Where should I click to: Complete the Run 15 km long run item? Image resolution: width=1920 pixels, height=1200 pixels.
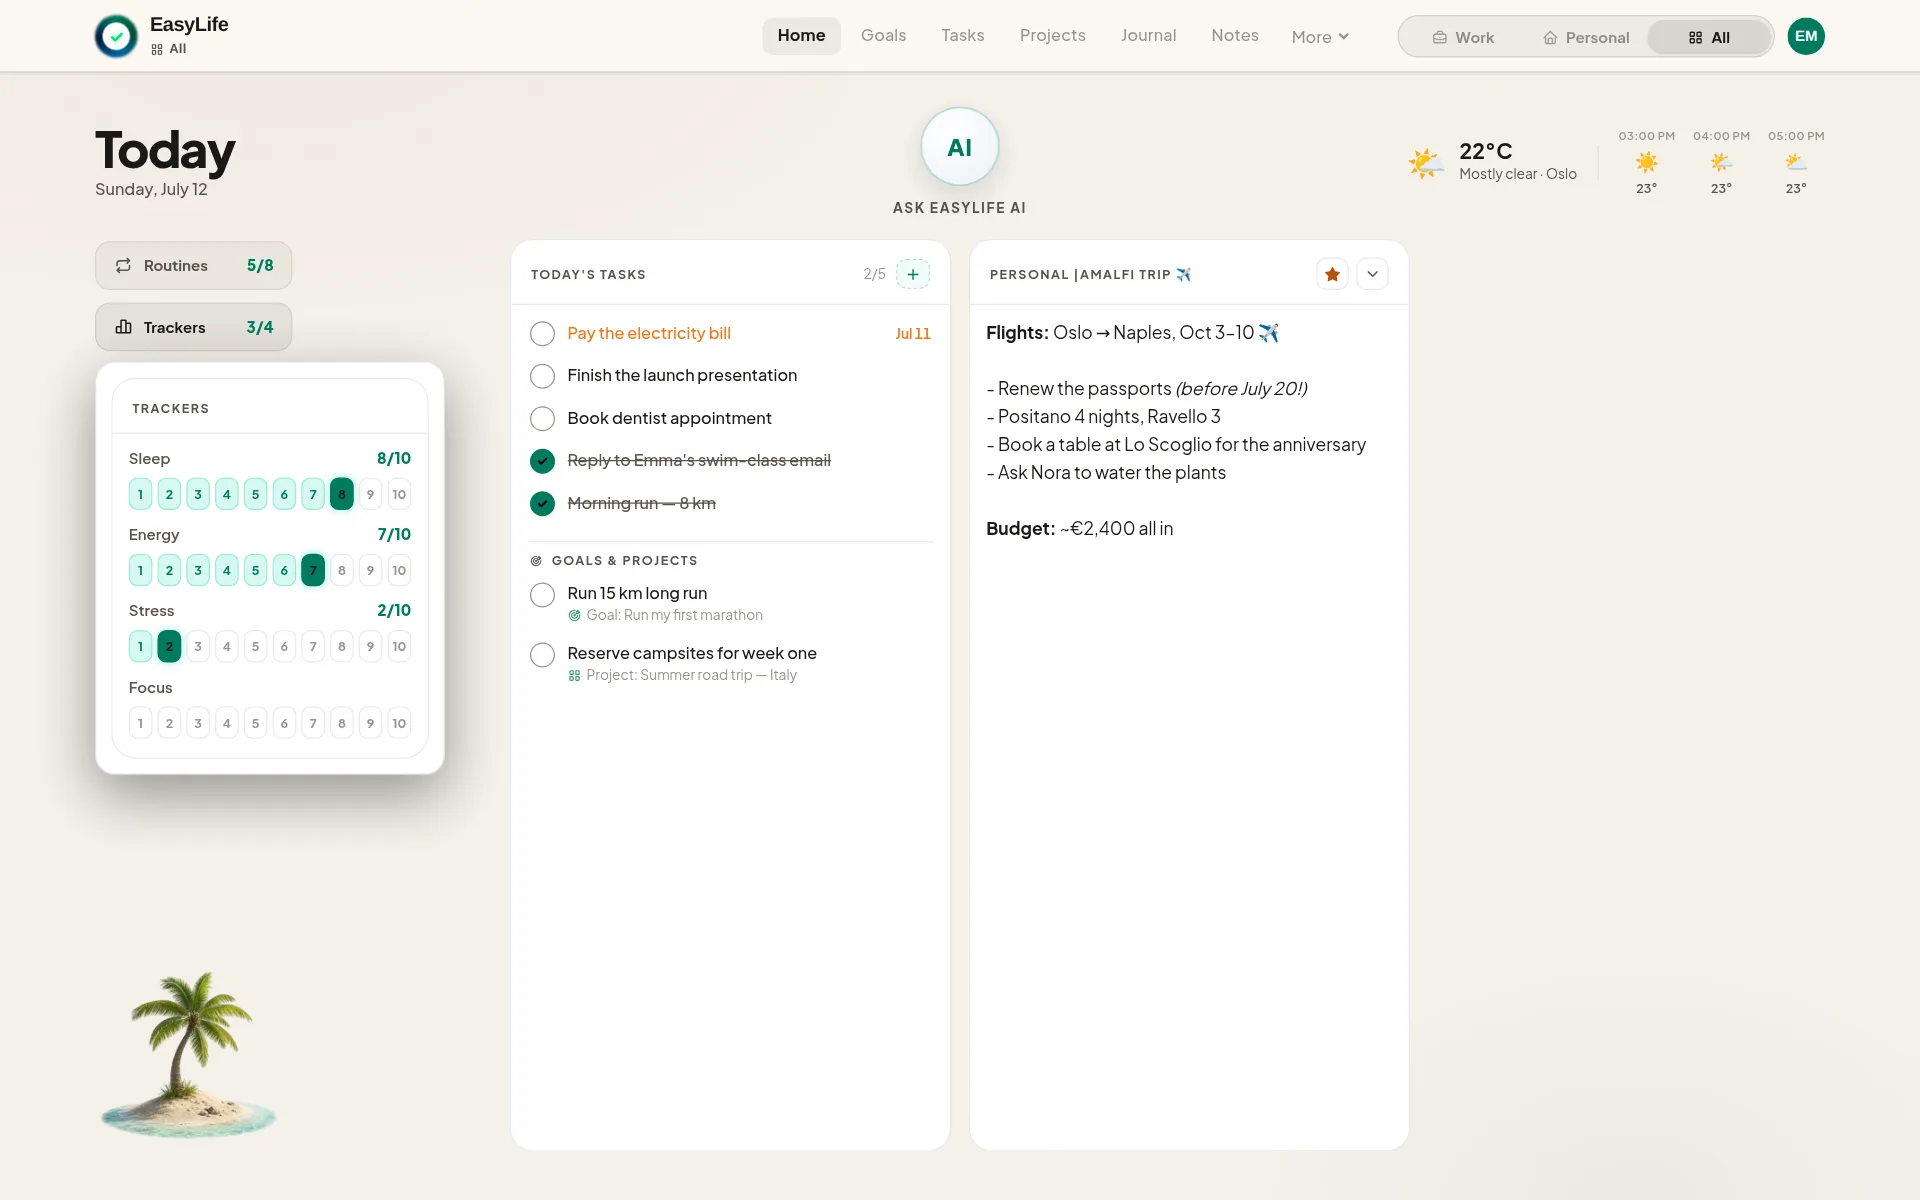pyautogui.click(x=542, y=595)
